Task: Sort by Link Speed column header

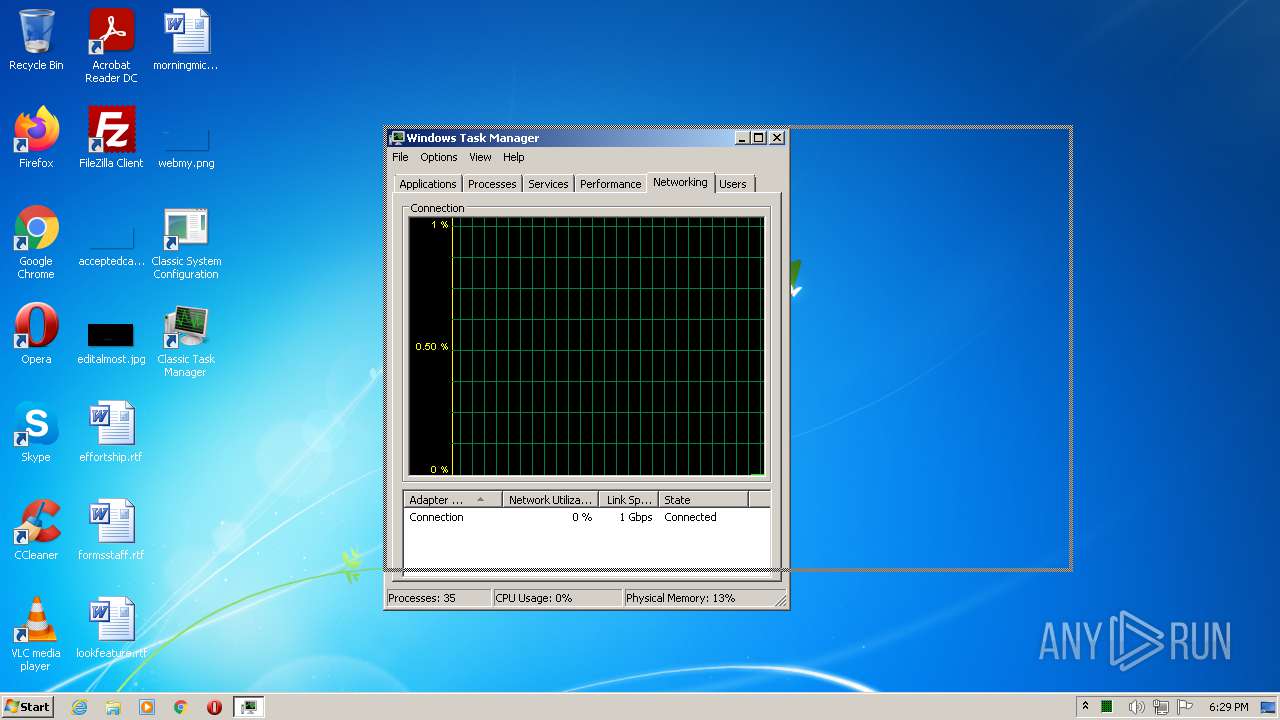Action: tap(628, 499)
